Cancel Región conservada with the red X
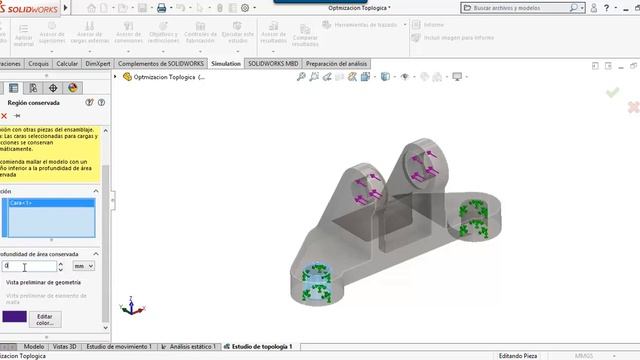The width and height of the screenshot is (640, 360). [4, 116]
